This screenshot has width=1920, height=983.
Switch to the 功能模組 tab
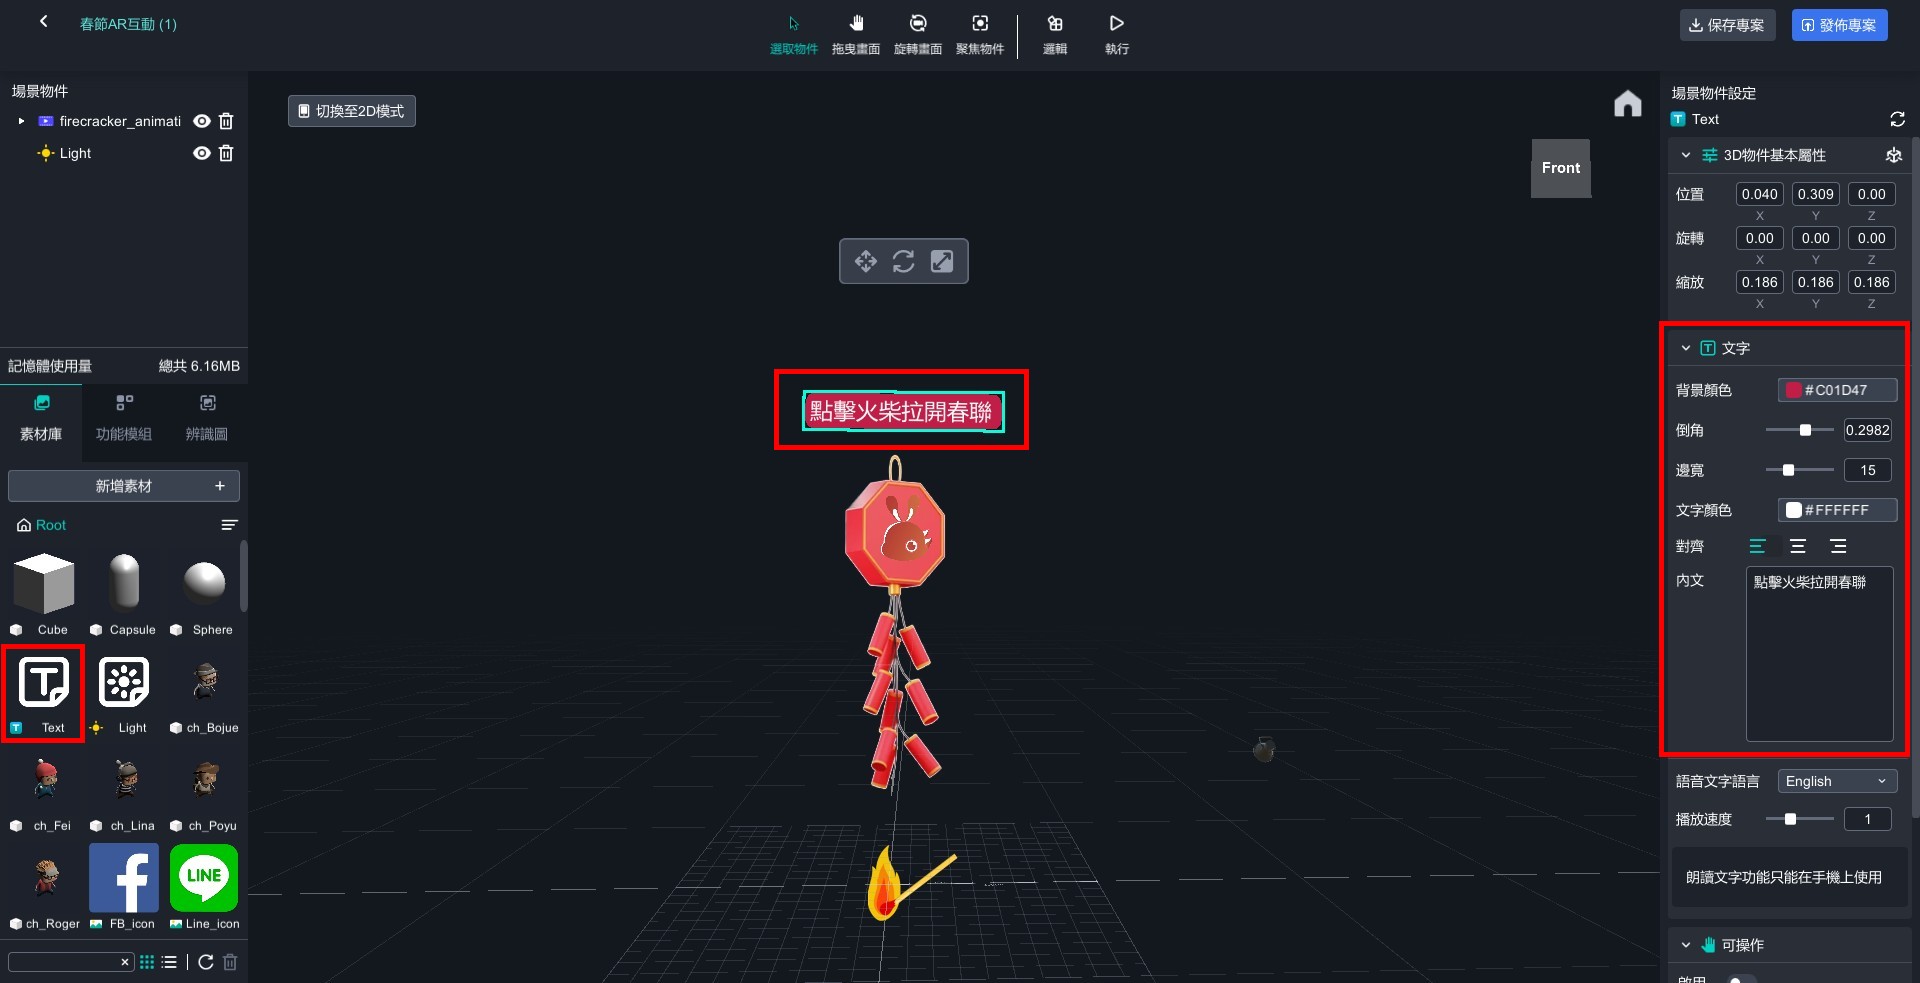click(x=124, y=418)
